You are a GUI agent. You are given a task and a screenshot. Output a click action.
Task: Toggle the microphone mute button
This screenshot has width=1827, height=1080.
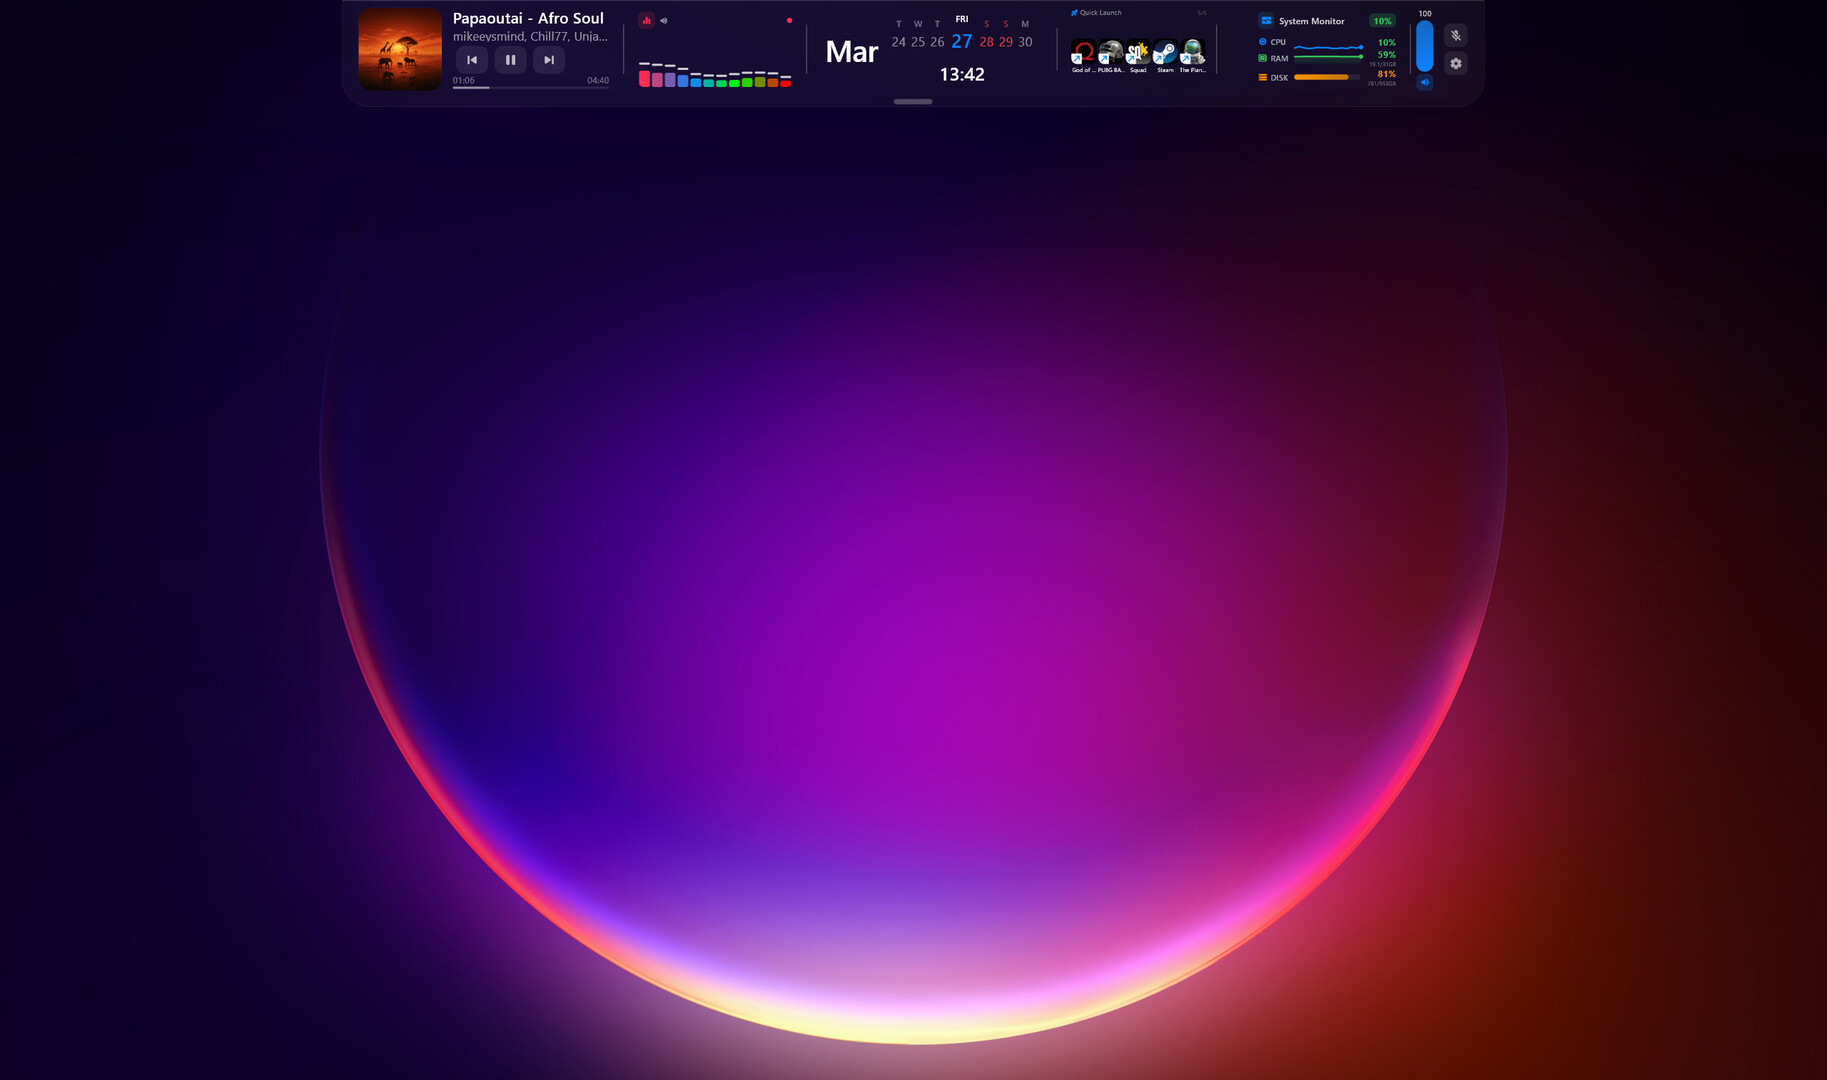click(1456, 35)
